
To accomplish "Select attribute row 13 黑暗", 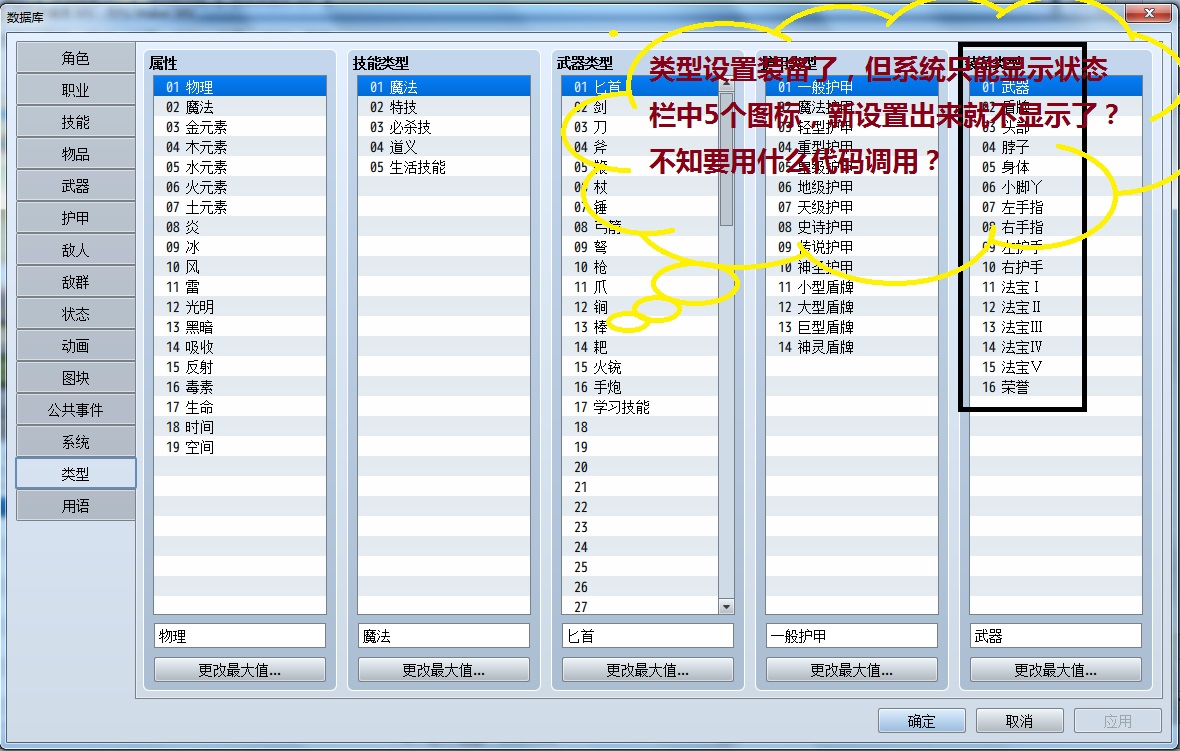I will (x=240, y=327).
